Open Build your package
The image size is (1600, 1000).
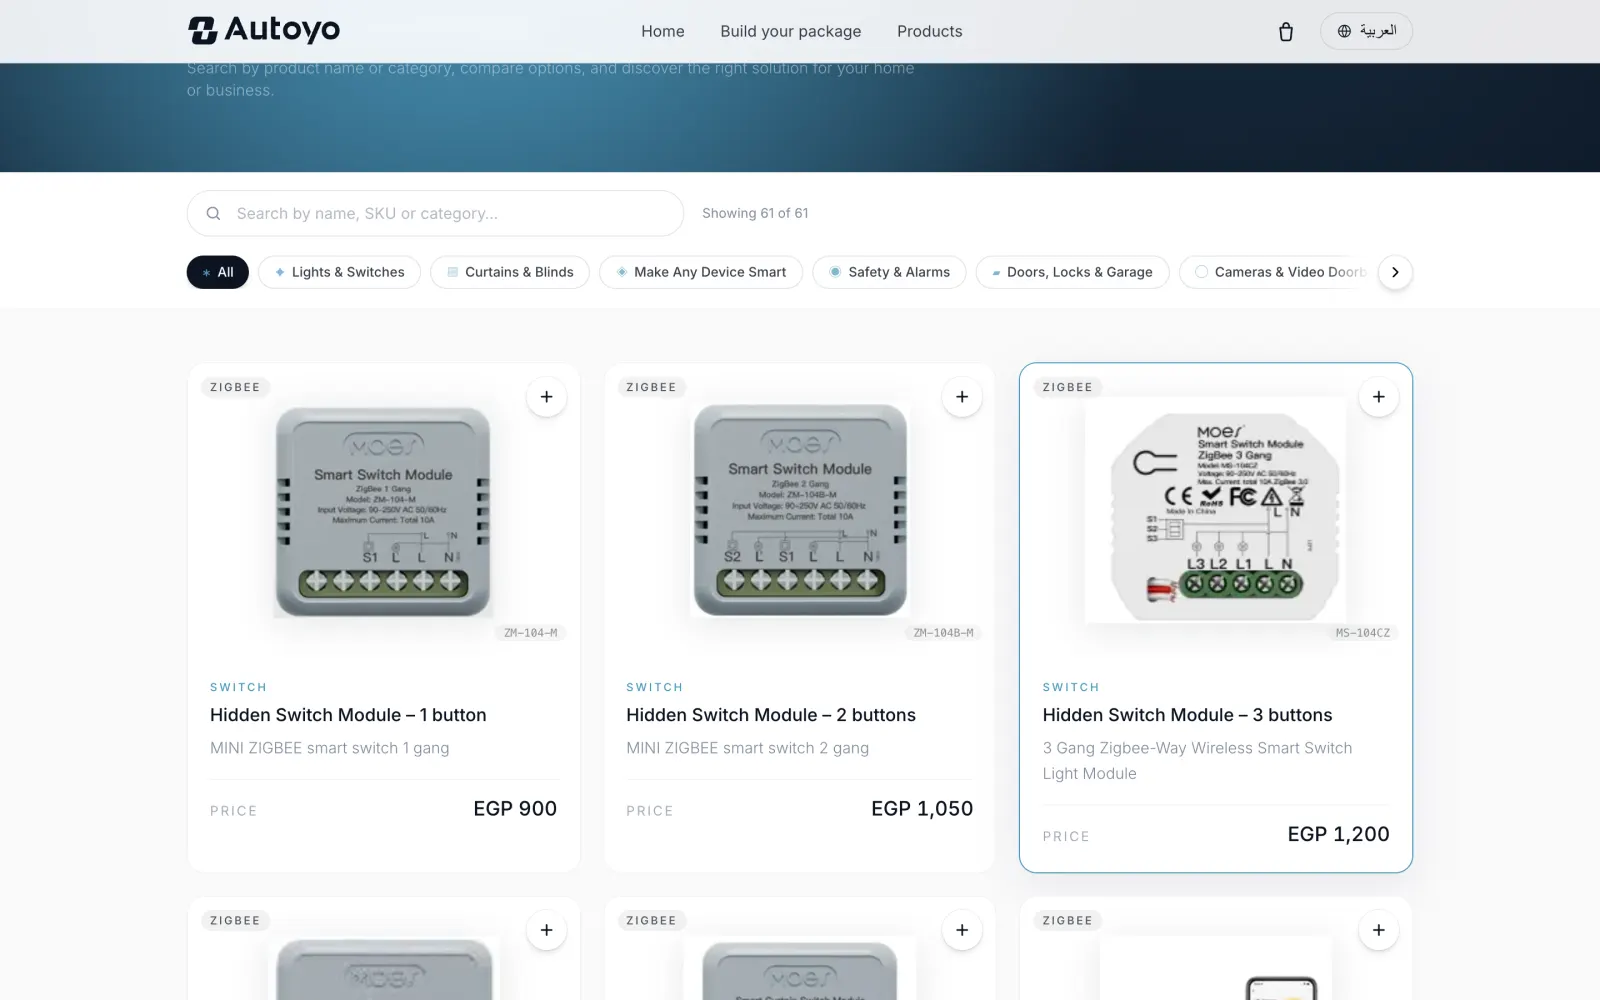(790, 31)
